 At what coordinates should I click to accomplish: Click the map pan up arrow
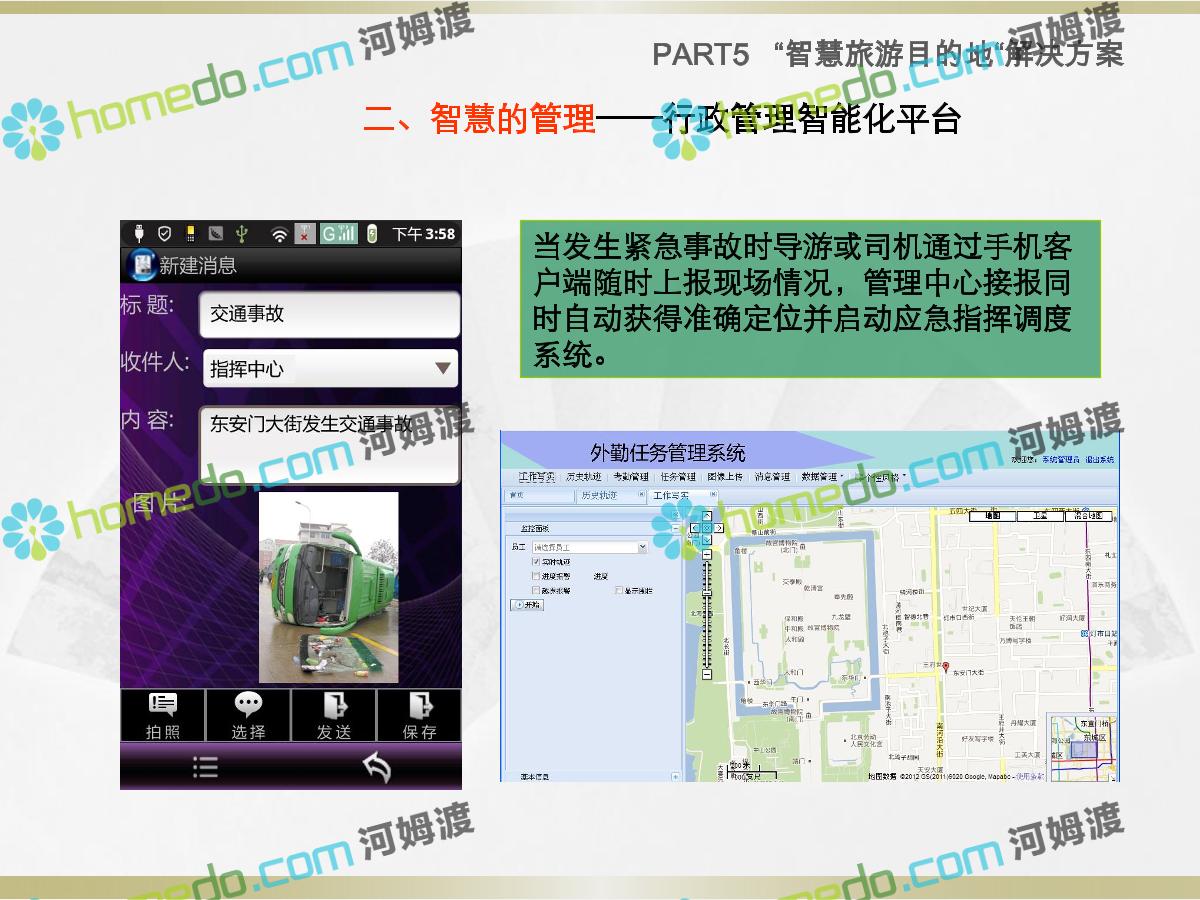(x=707, y=516)
